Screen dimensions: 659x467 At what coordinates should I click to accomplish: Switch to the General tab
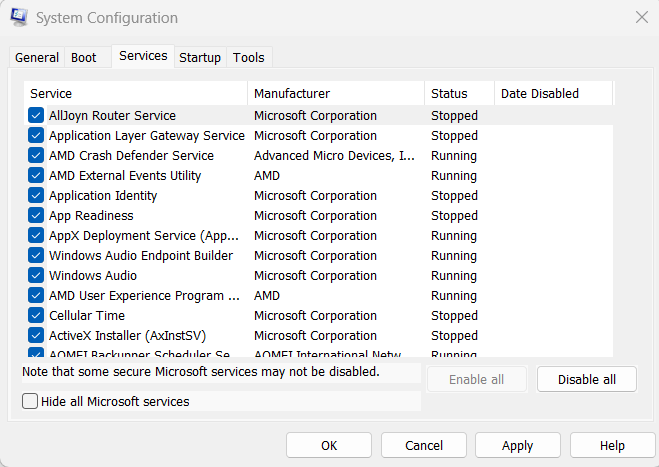tap(37, 58)
